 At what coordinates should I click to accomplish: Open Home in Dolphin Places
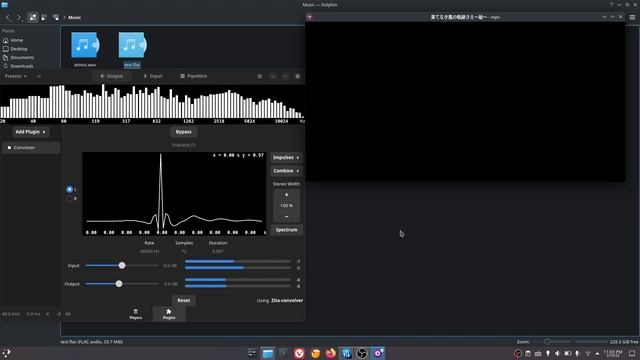pyautogui.click(x=16, y=40)
